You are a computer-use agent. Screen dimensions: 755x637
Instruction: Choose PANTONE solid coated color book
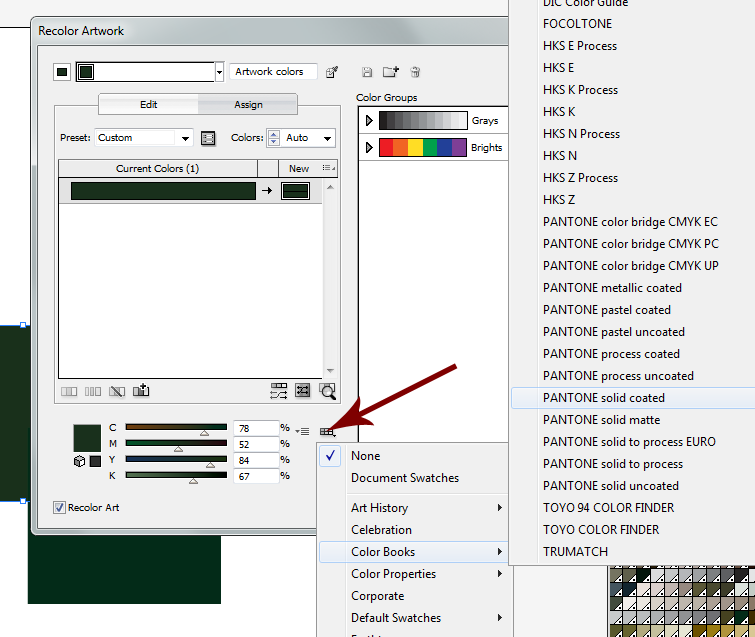click(633, 398)
